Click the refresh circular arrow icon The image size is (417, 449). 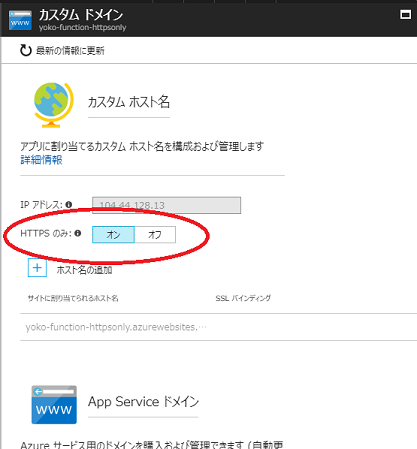(x=25, y=50)
